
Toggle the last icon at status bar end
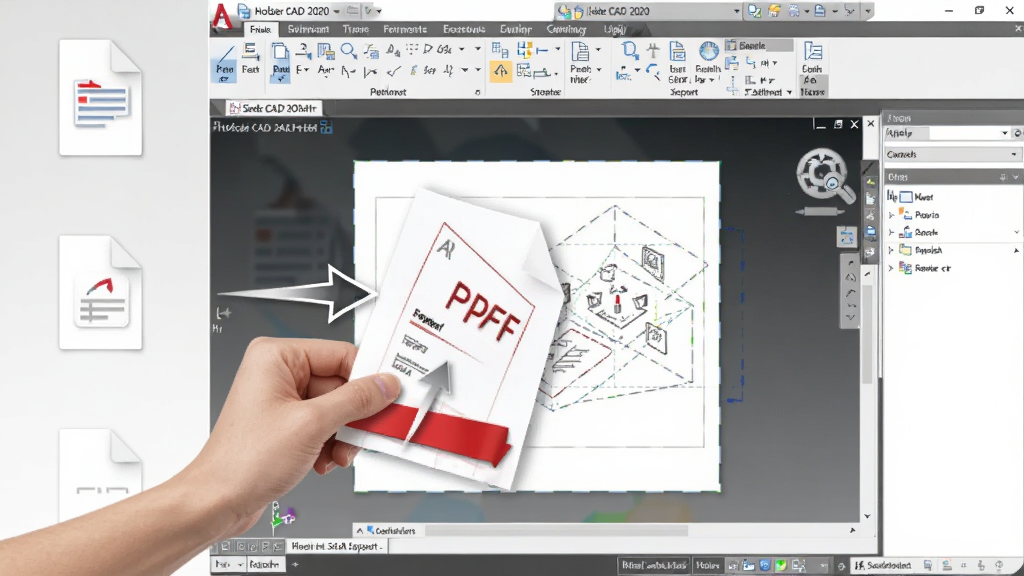coord(999,565)
